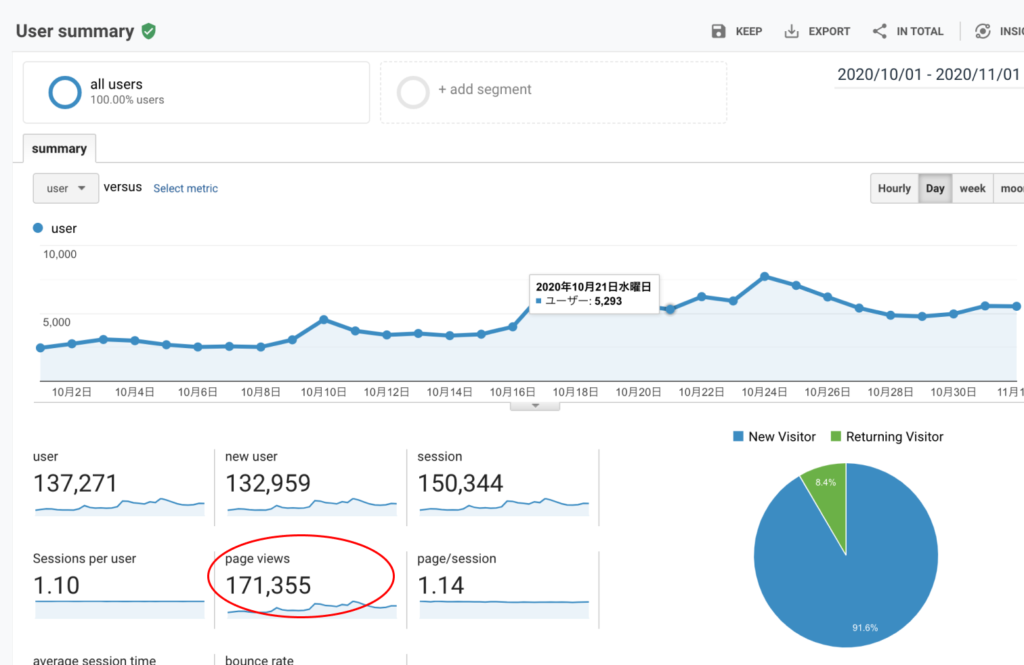Open the date range 2020/10/01 - 2020/11/01 picker

[x=927, y=75]
